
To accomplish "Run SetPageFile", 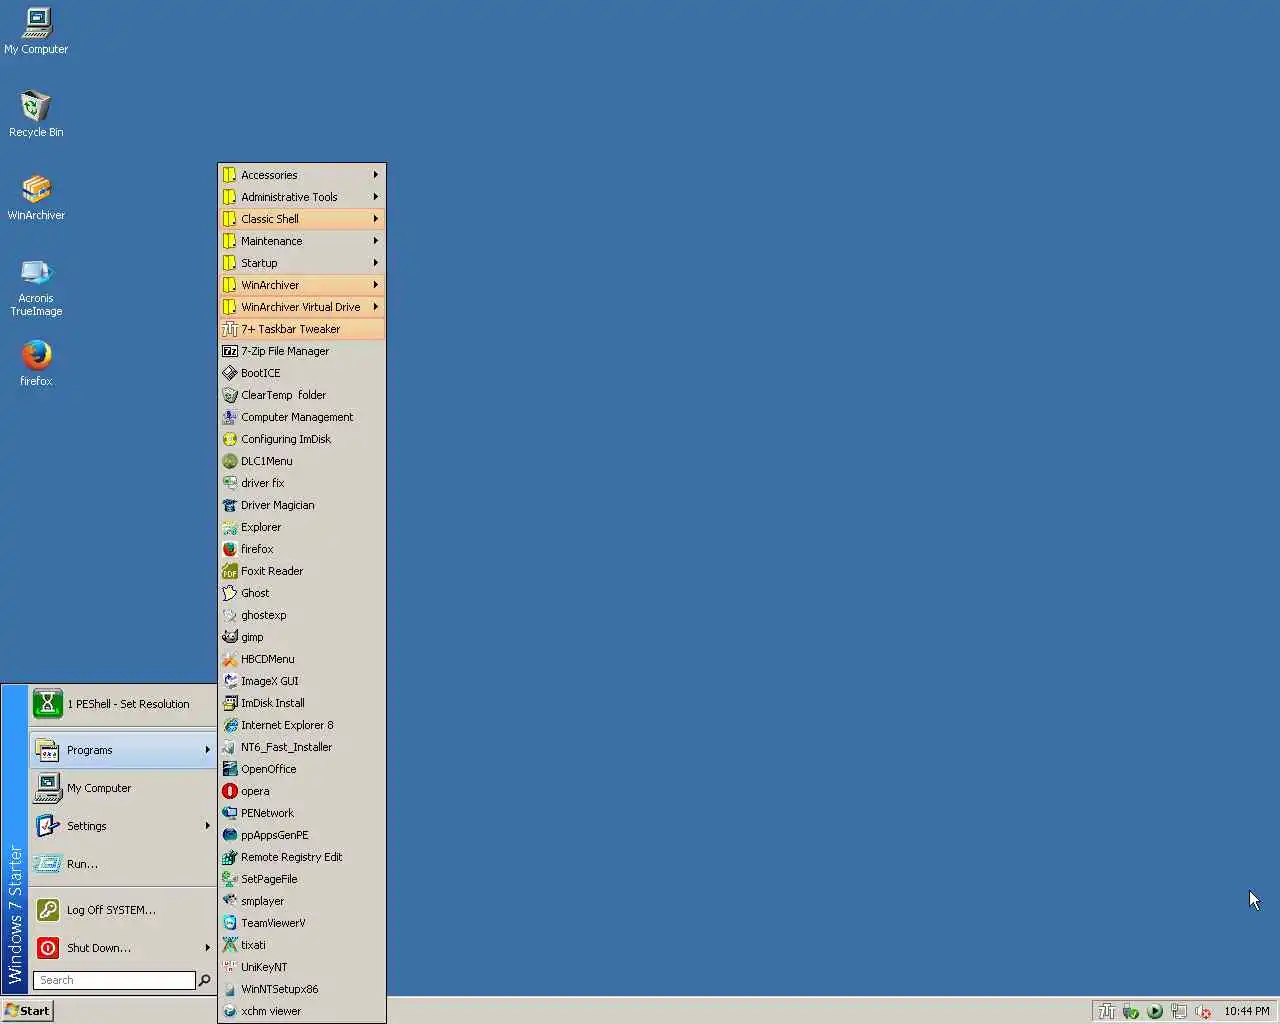I will coord(302,879).
